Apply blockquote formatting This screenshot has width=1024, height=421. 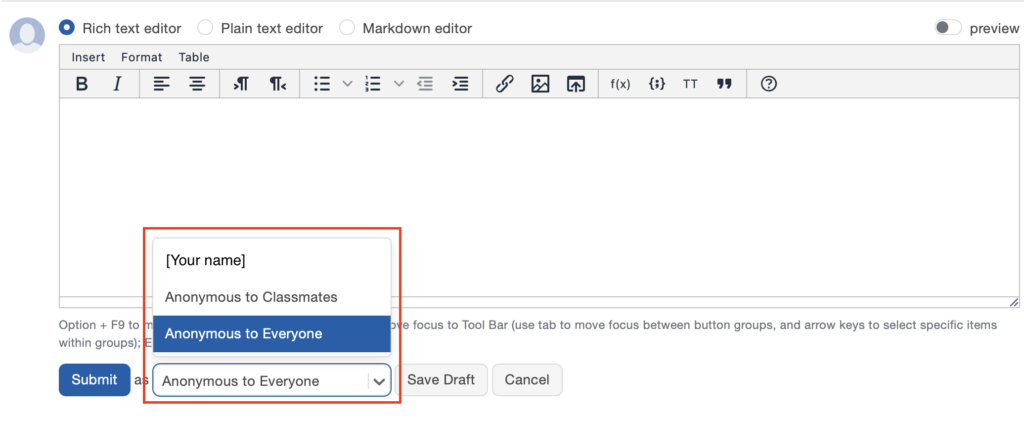click(x=724, y=84)
